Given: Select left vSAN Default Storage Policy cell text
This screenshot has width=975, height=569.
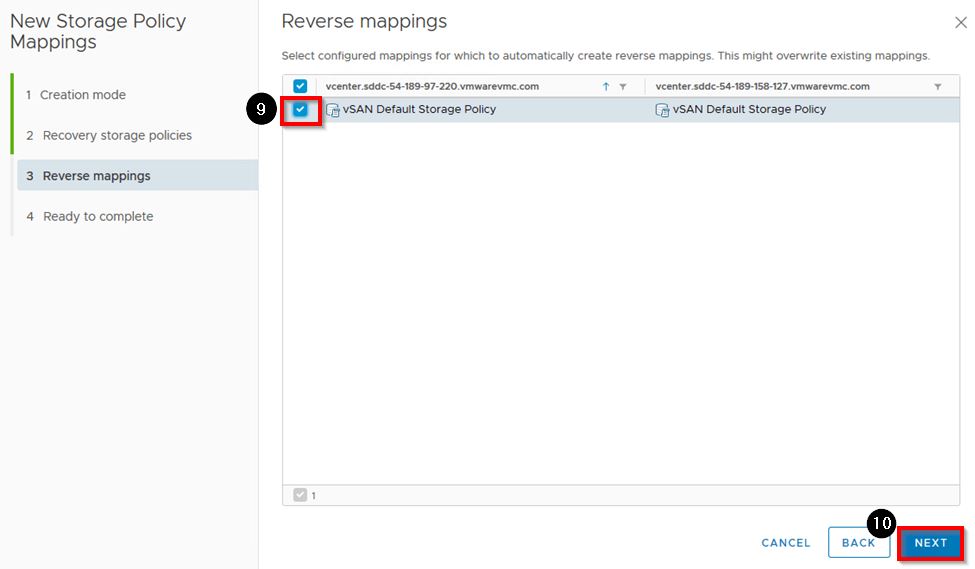Looking at the screenshot, I should pos(420,109).
